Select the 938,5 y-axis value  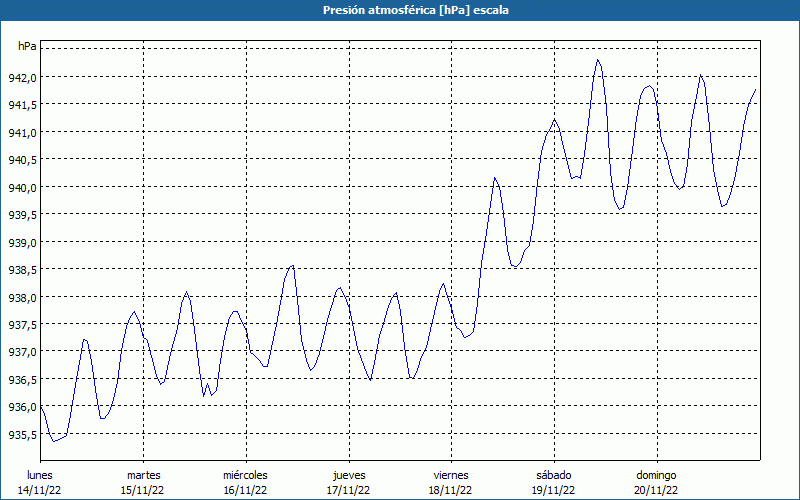click(23, 270)
